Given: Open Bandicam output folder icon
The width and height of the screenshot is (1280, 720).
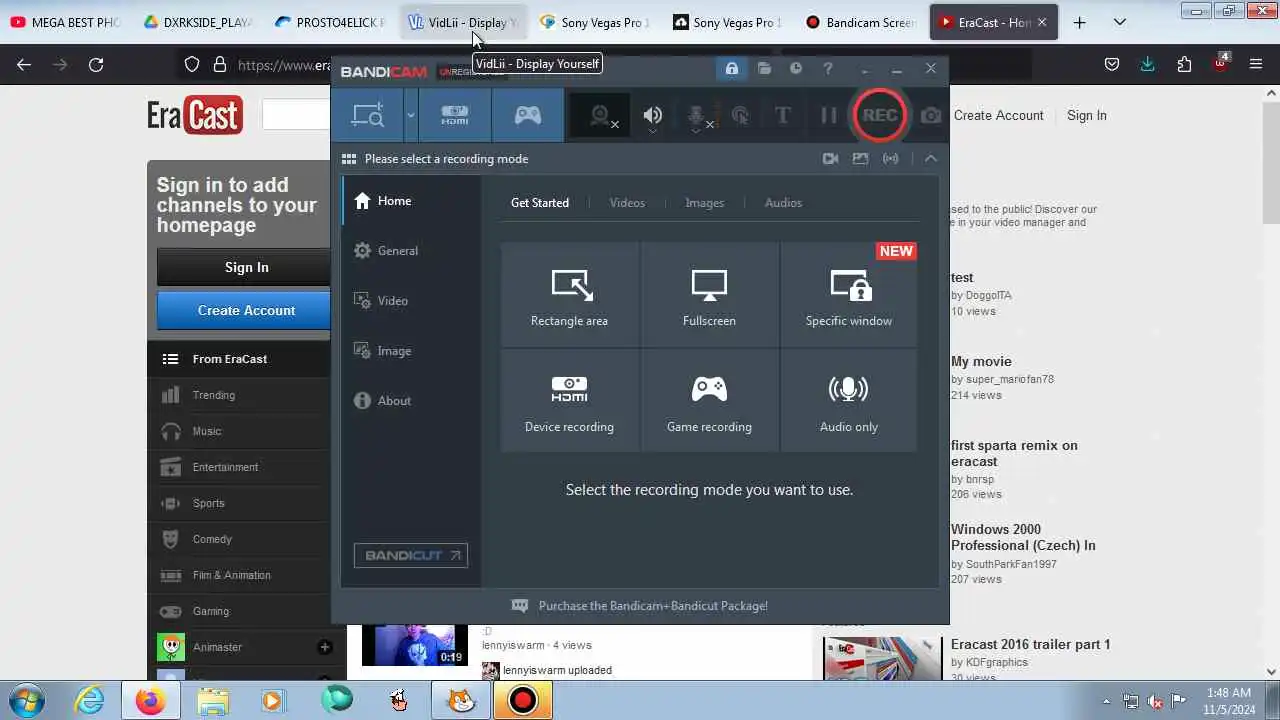Looking at the screenshot, I should 764,69.
